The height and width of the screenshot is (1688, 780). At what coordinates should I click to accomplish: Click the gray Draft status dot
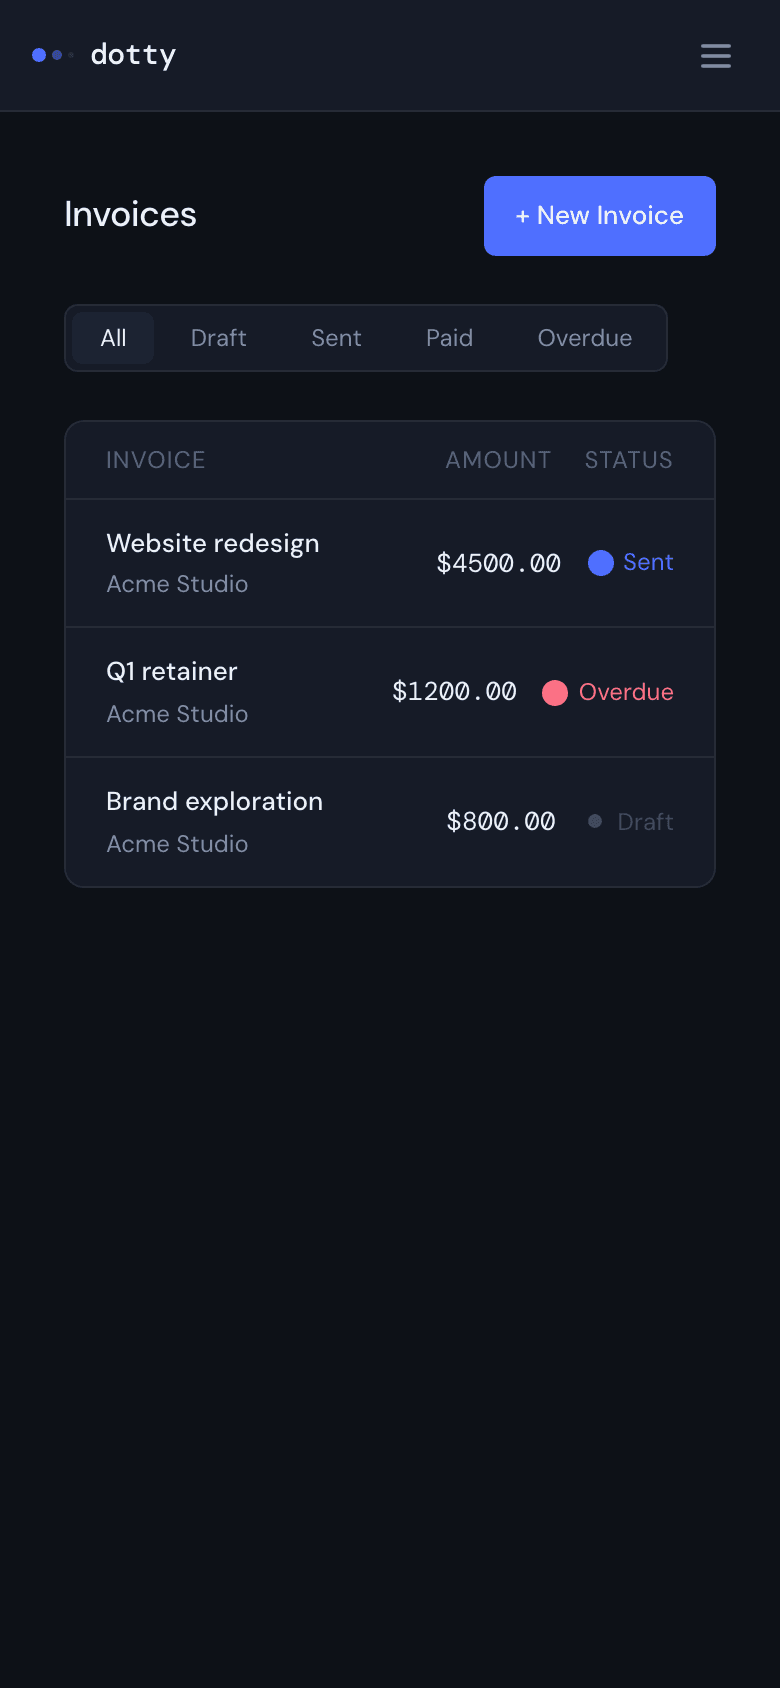(x=594, y=821)
